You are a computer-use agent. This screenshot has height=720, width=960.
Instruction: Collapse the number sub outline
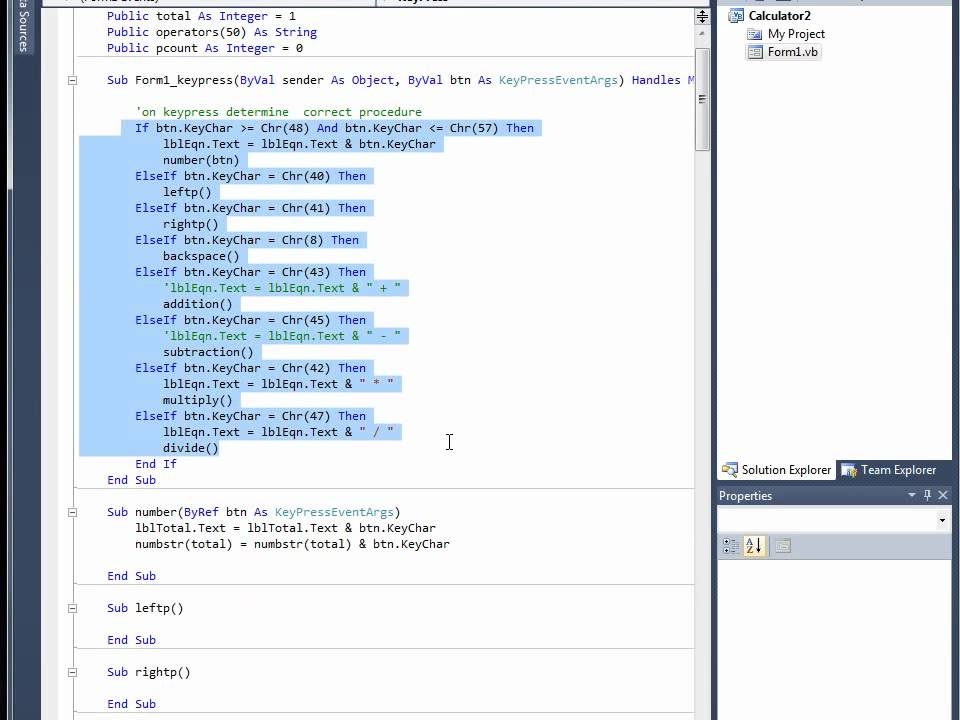(x=72, y=512)
